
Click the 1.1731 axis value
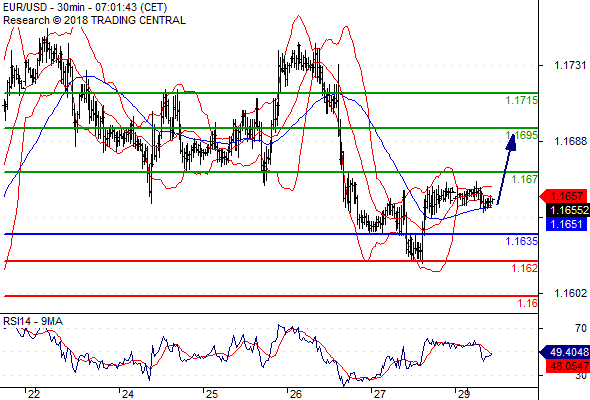click(x=570, y=65)
